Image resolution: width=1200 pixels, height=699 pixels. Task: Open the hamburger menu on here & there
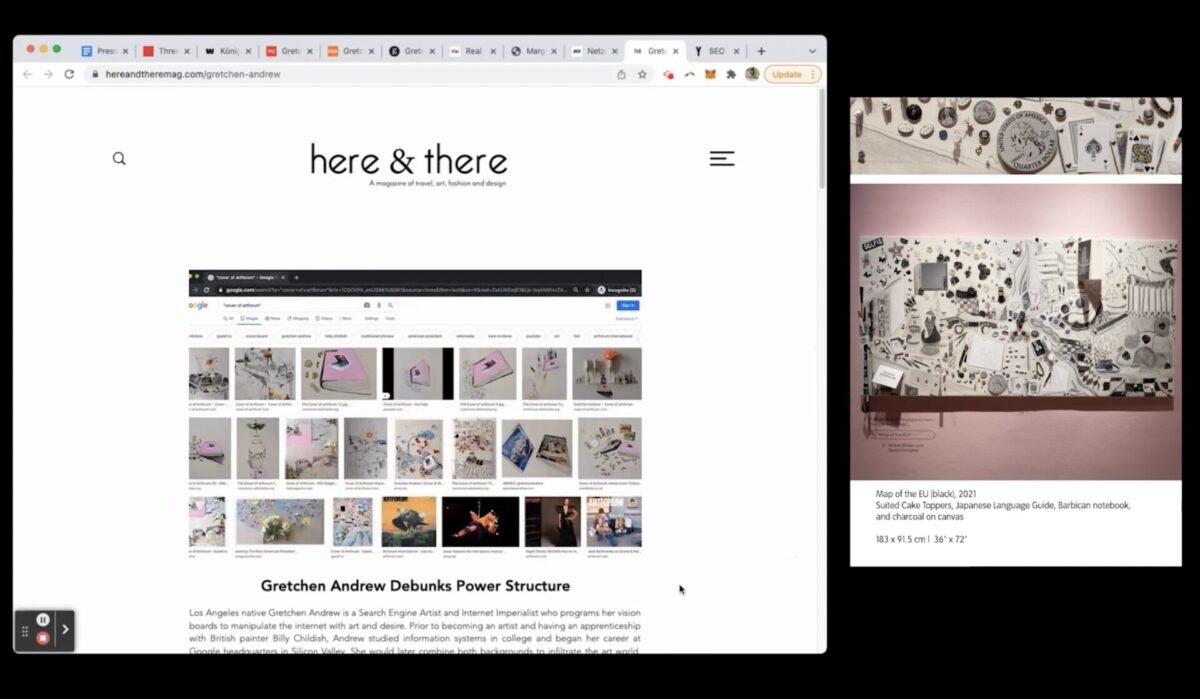[722, 158]
